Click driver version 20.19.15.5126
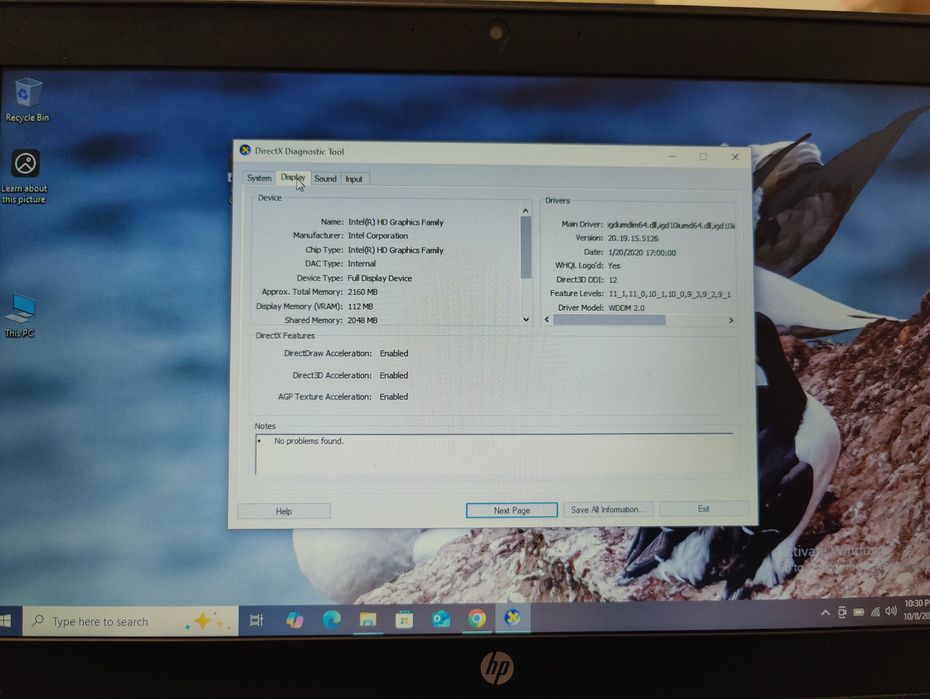930x699 pixels. pos(633,238)
